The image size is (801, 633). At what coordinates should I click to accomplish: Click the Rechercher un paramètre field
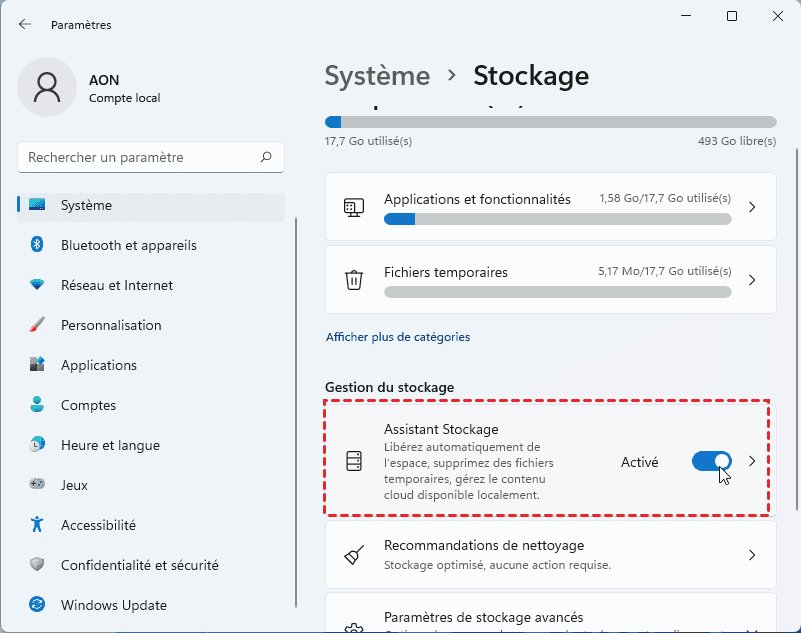click(140, 157)
